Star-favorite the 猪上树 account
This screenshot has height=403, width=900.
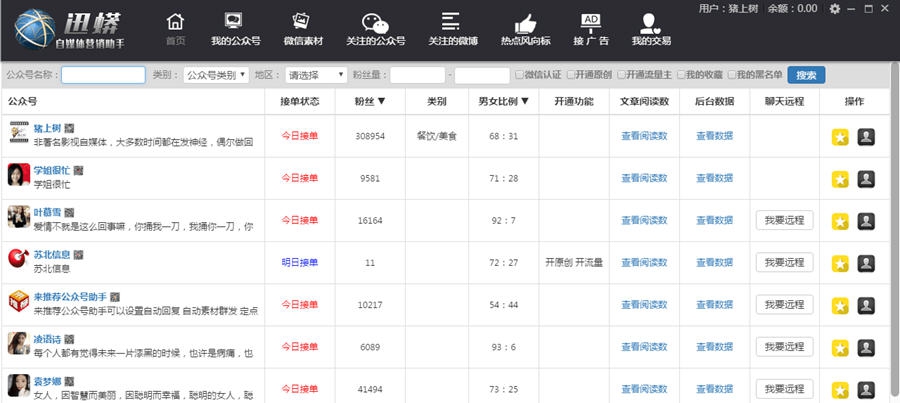pos(840,137)
